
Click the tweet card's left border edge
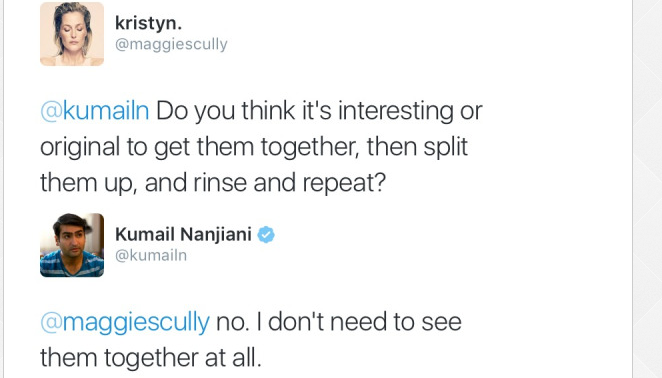(x=4, y=189)
